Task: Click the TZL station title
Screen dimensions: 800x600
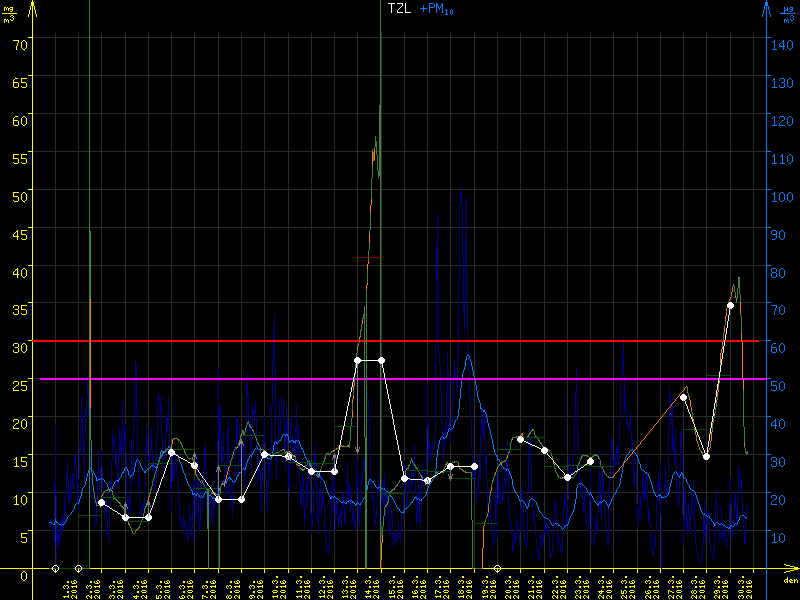Action: pyautogui.click(x=398, y=8)
